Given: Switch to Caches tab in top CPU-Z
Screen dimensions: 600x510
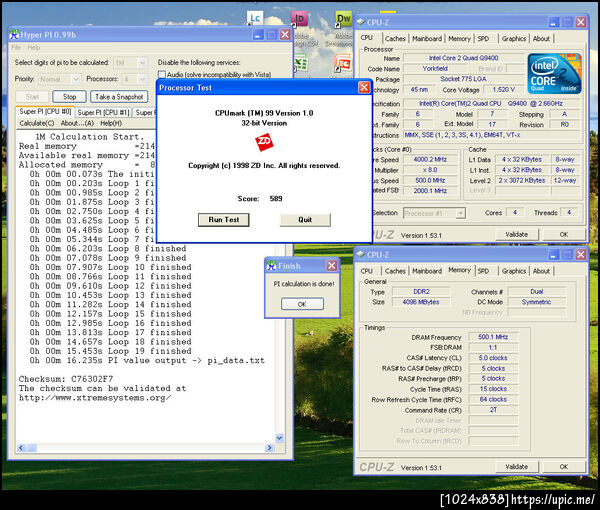Looking at the screenshot, I should coord(395,39).
